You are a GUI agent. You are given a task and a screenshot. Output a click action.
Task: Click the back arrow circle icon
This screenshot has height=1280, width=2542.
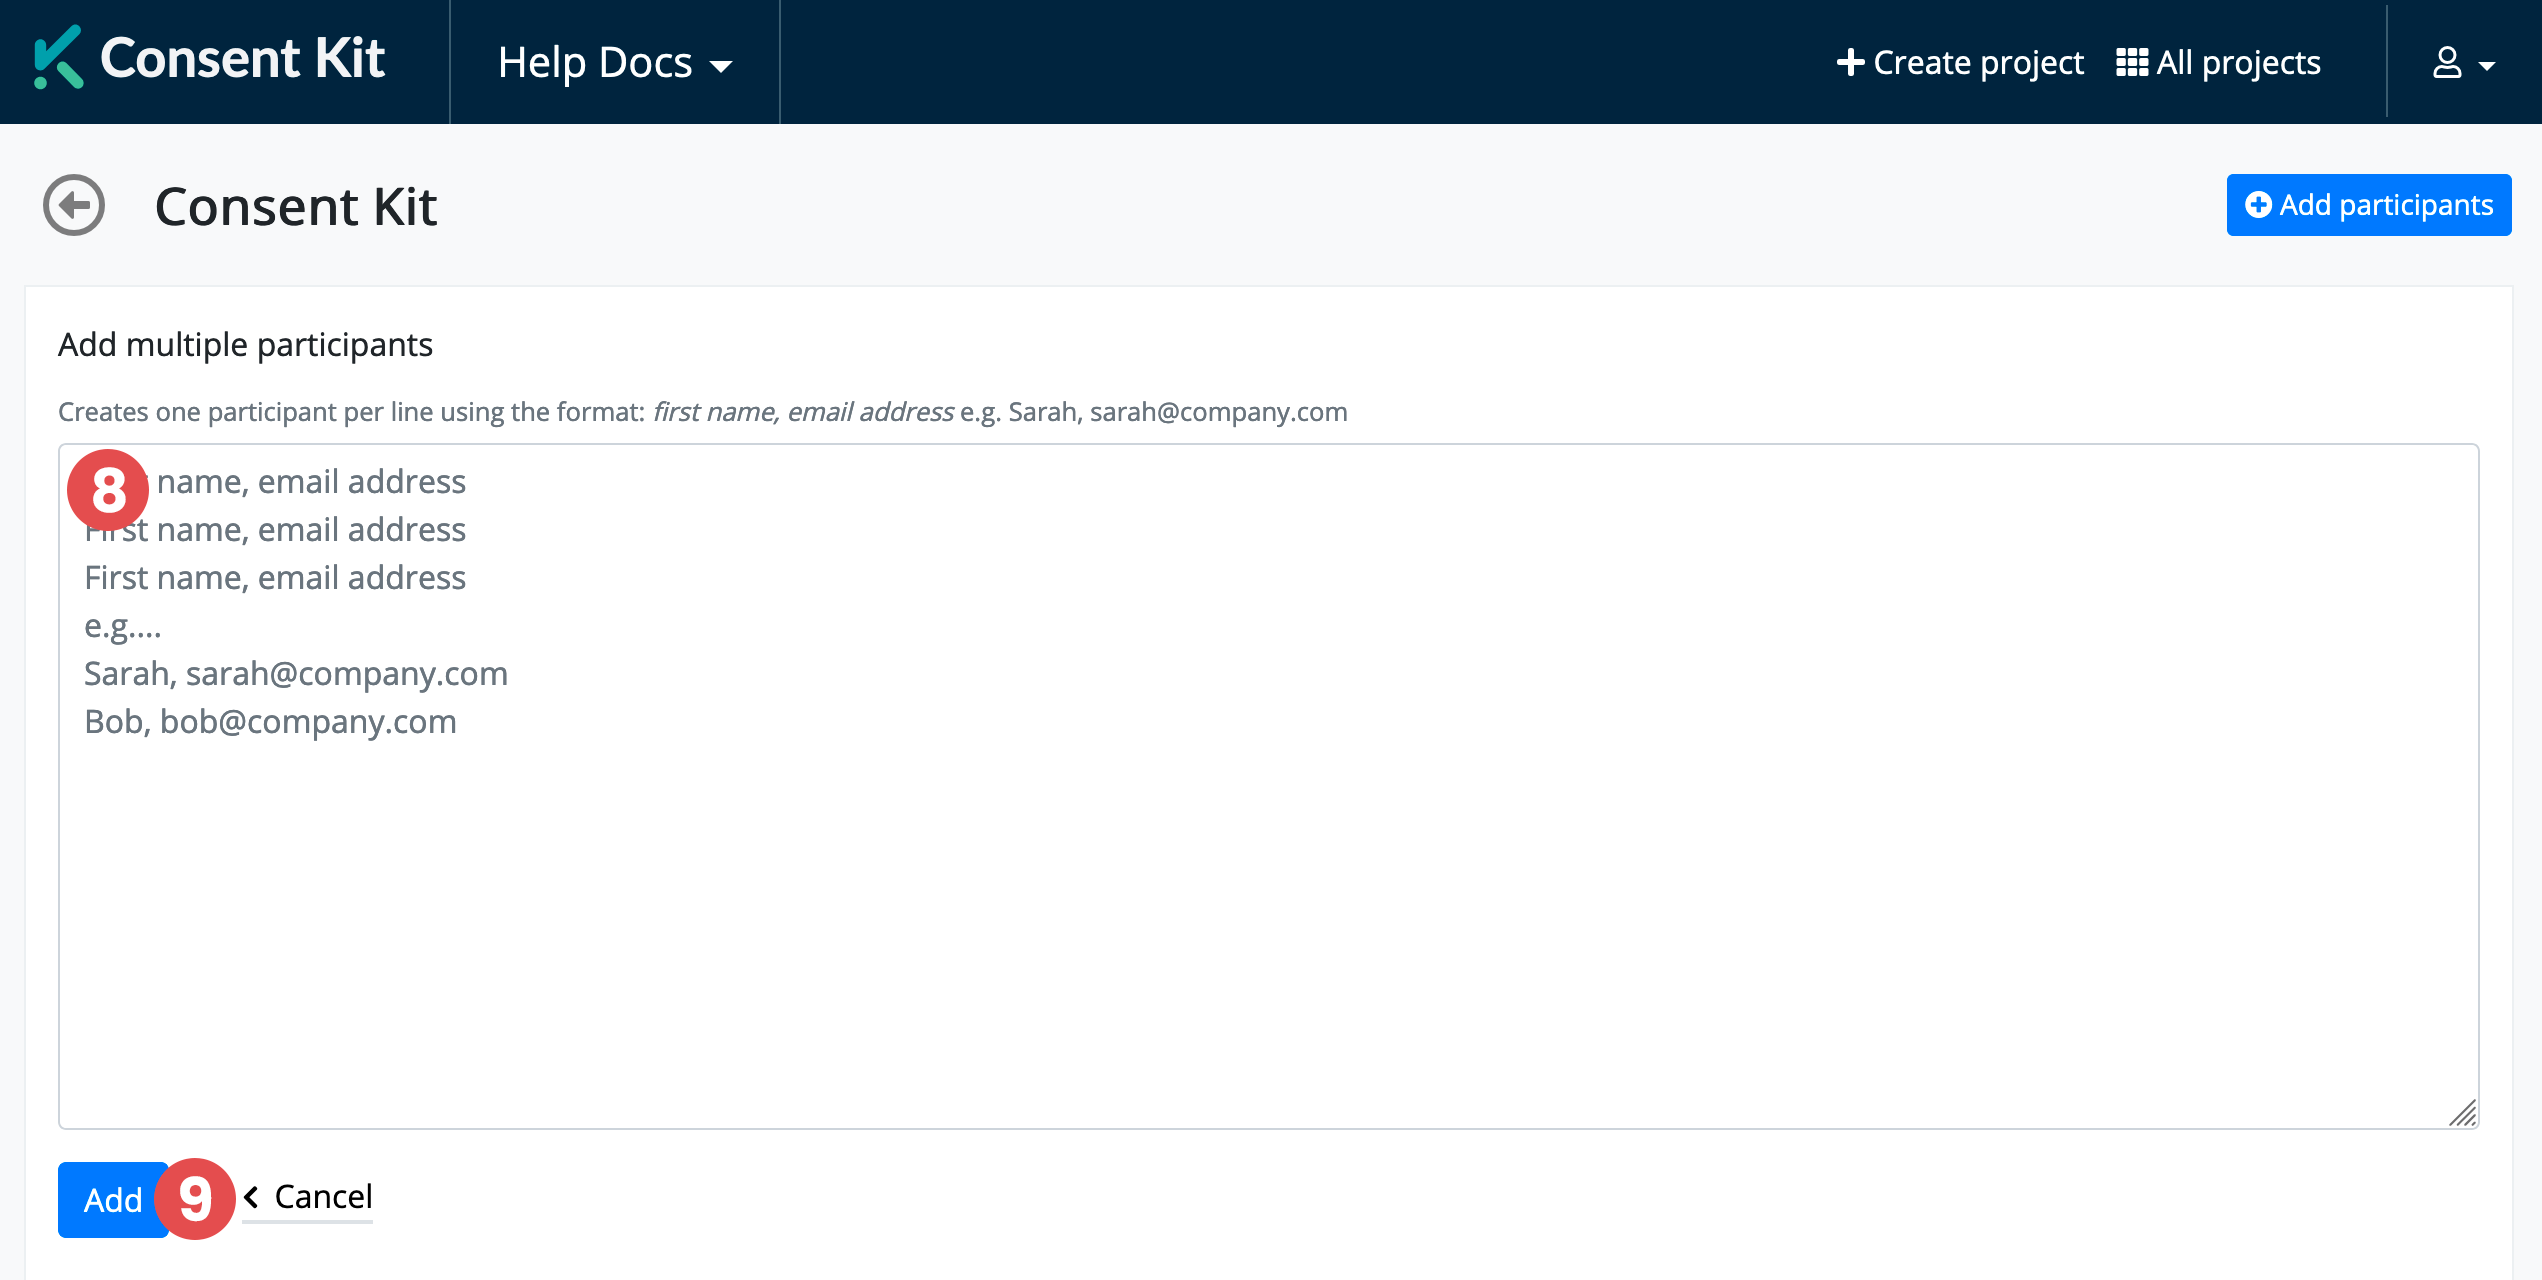point(74,205)
